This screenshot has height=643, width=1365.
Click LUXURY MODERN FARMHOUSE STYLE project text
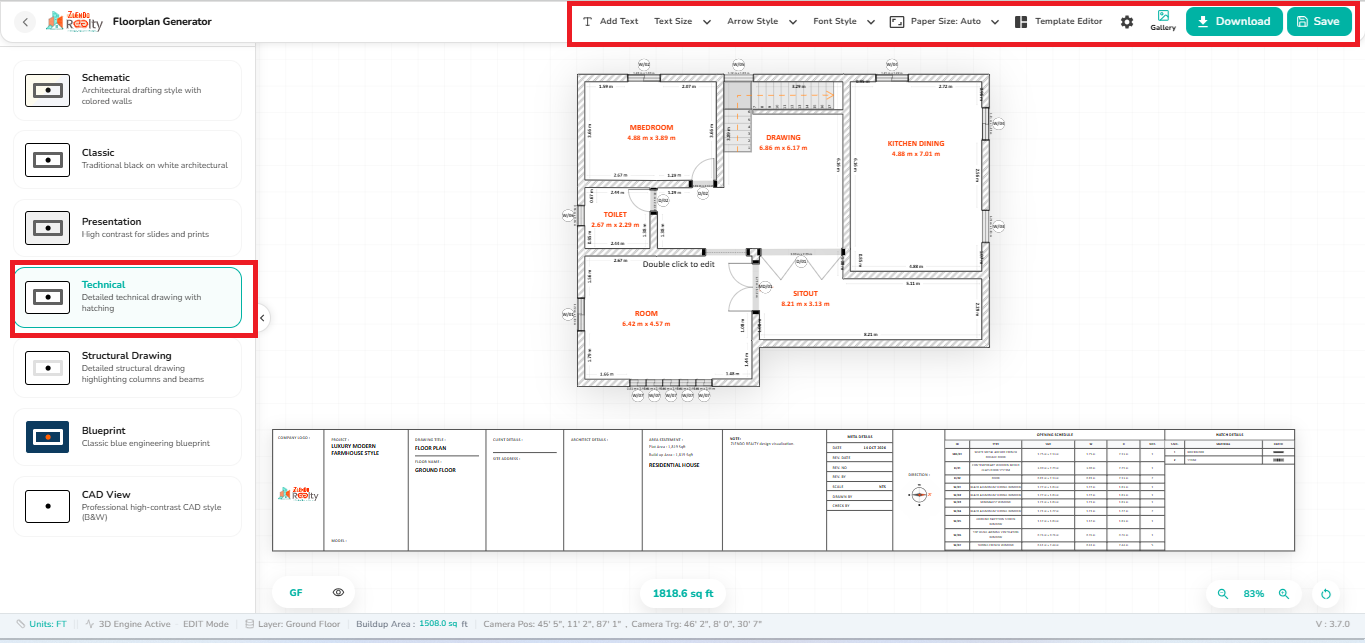[355, 449]
